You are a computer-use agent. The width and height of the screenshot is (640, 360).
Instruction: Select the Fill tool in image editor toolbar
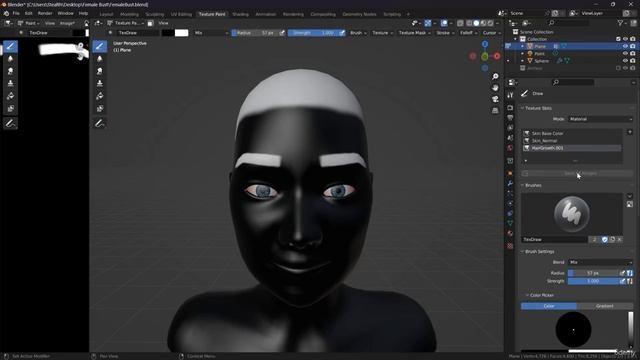[x=10, y=96]
